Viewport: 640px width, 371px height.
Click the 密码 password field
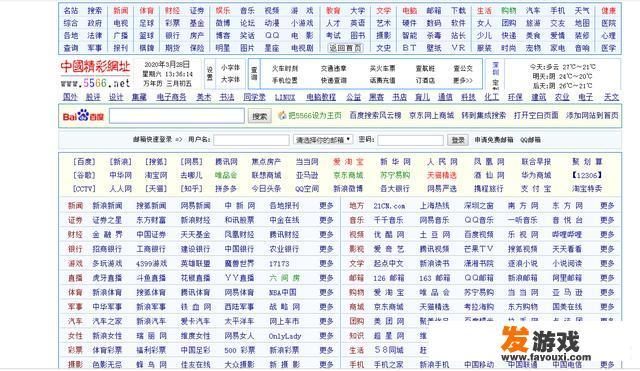[410, 140]
